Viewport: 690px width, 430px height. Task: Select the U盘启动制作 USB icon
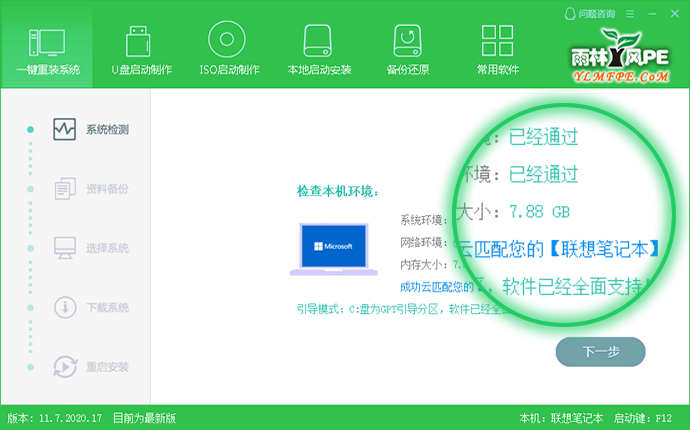point(138,41)
